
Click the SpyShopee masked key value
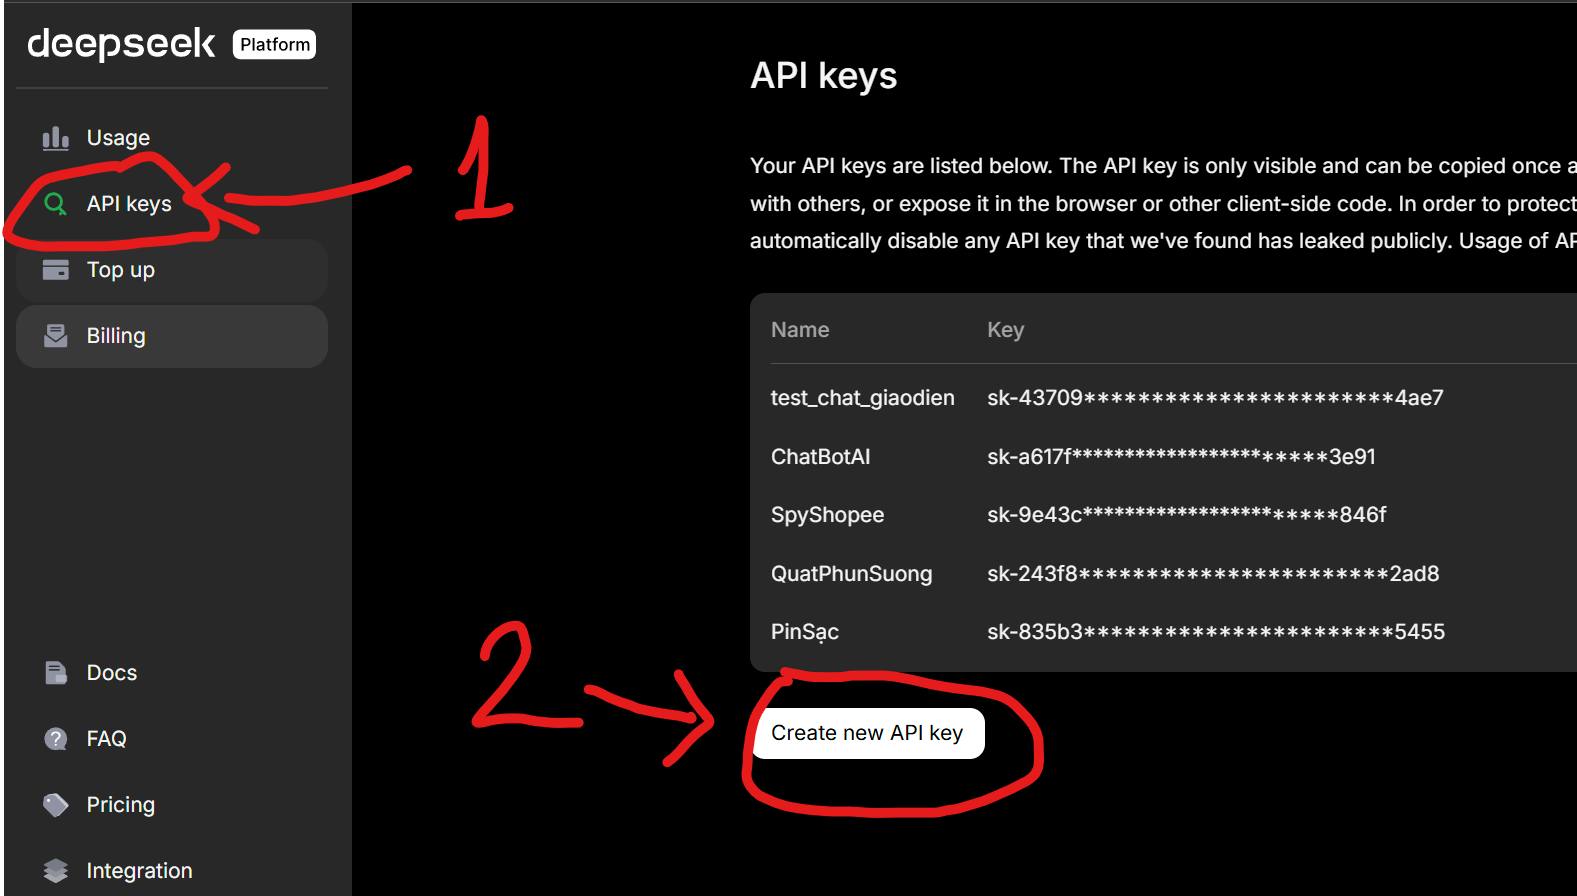[x=1186, y=515]
